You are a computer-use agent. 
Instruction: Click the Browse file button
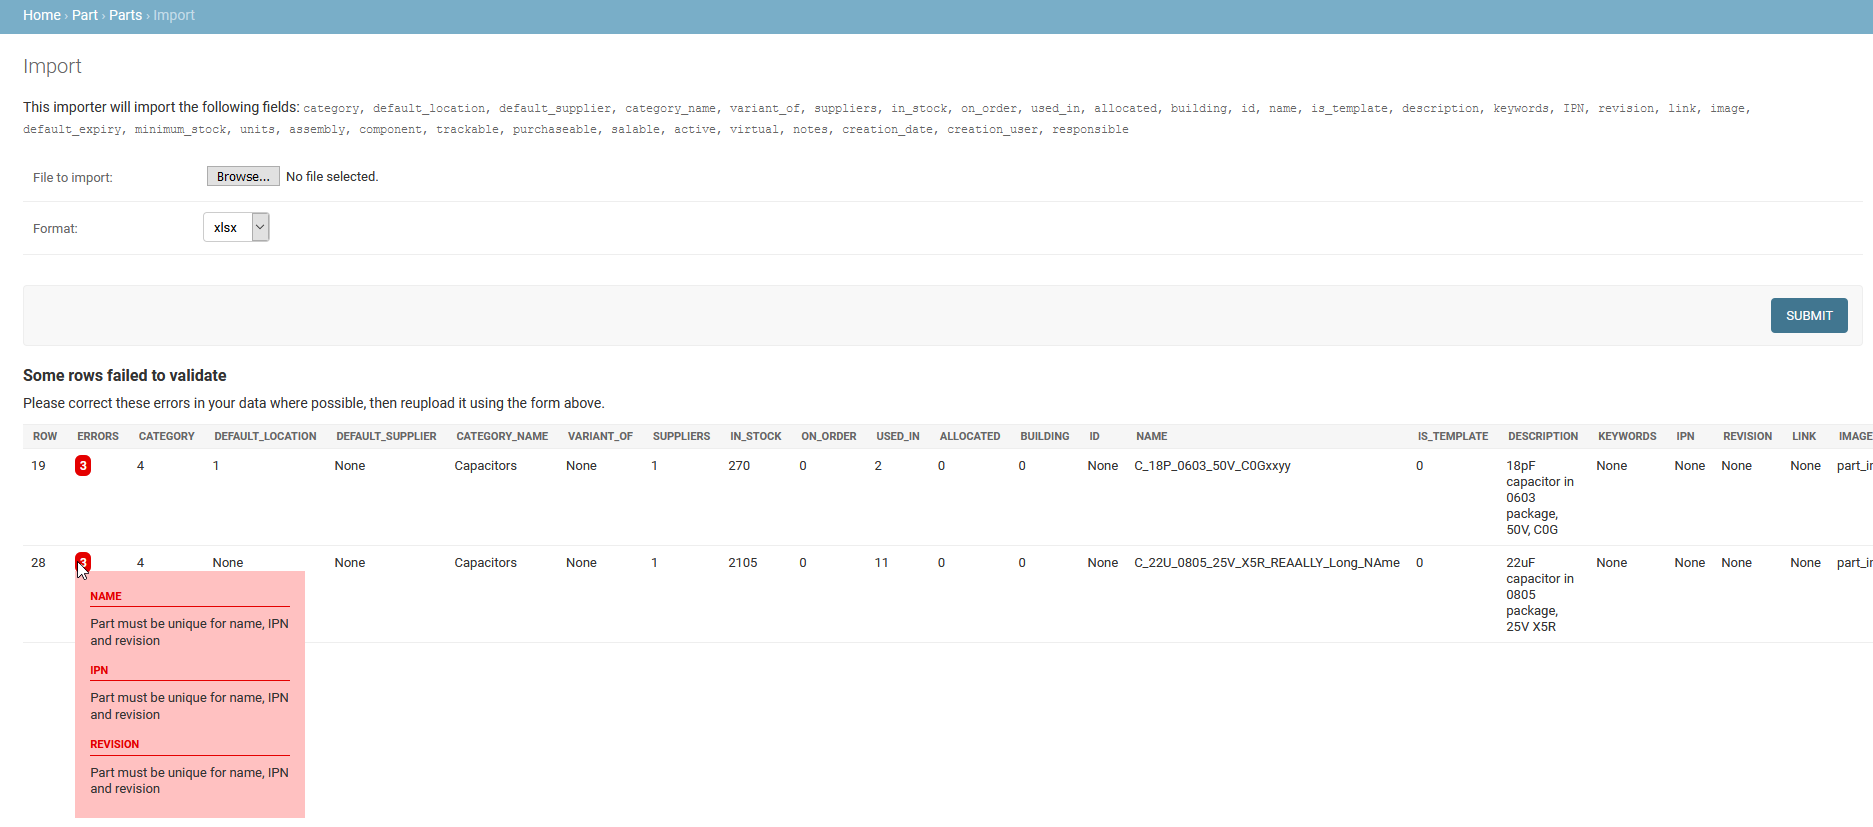coord(243,177)
